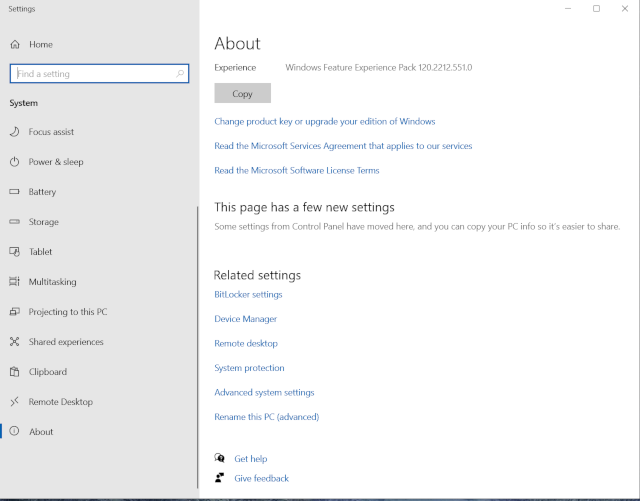Click Rename this PC (advanced)
This screenshot has height=501, width=640.
click(266, 417)
